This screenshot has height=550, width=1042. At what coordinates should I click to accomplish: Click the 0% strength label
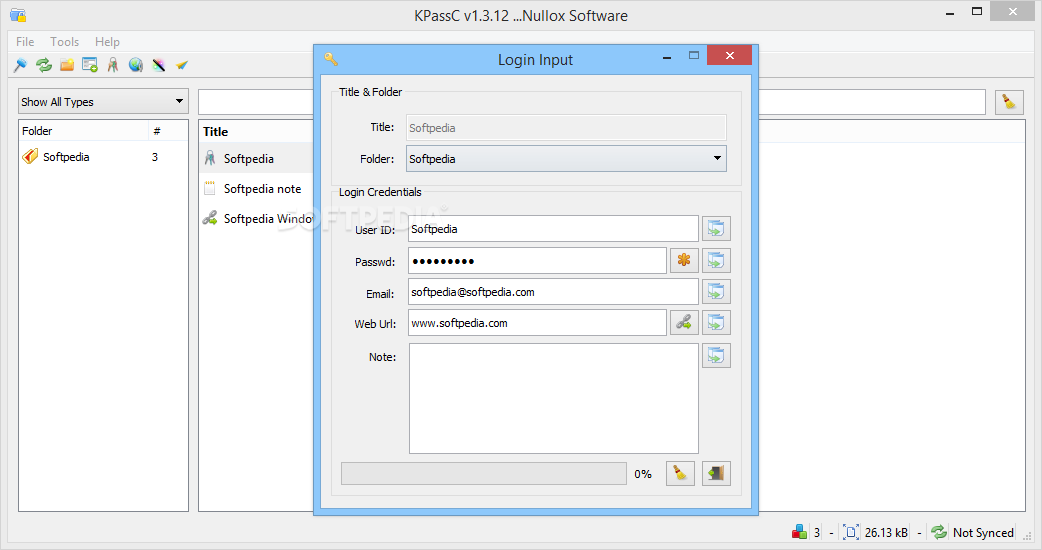click(643, 474)
